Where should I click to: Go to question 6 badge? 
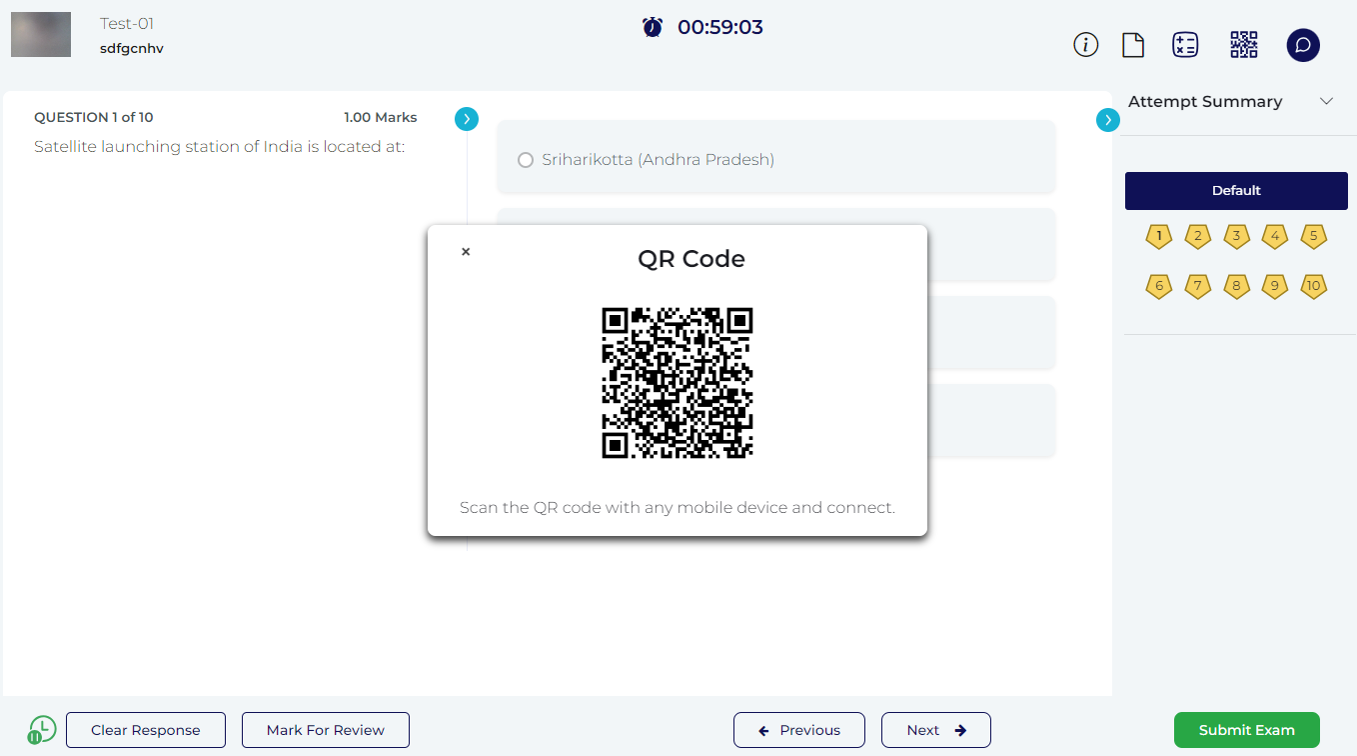(1159, 286)
